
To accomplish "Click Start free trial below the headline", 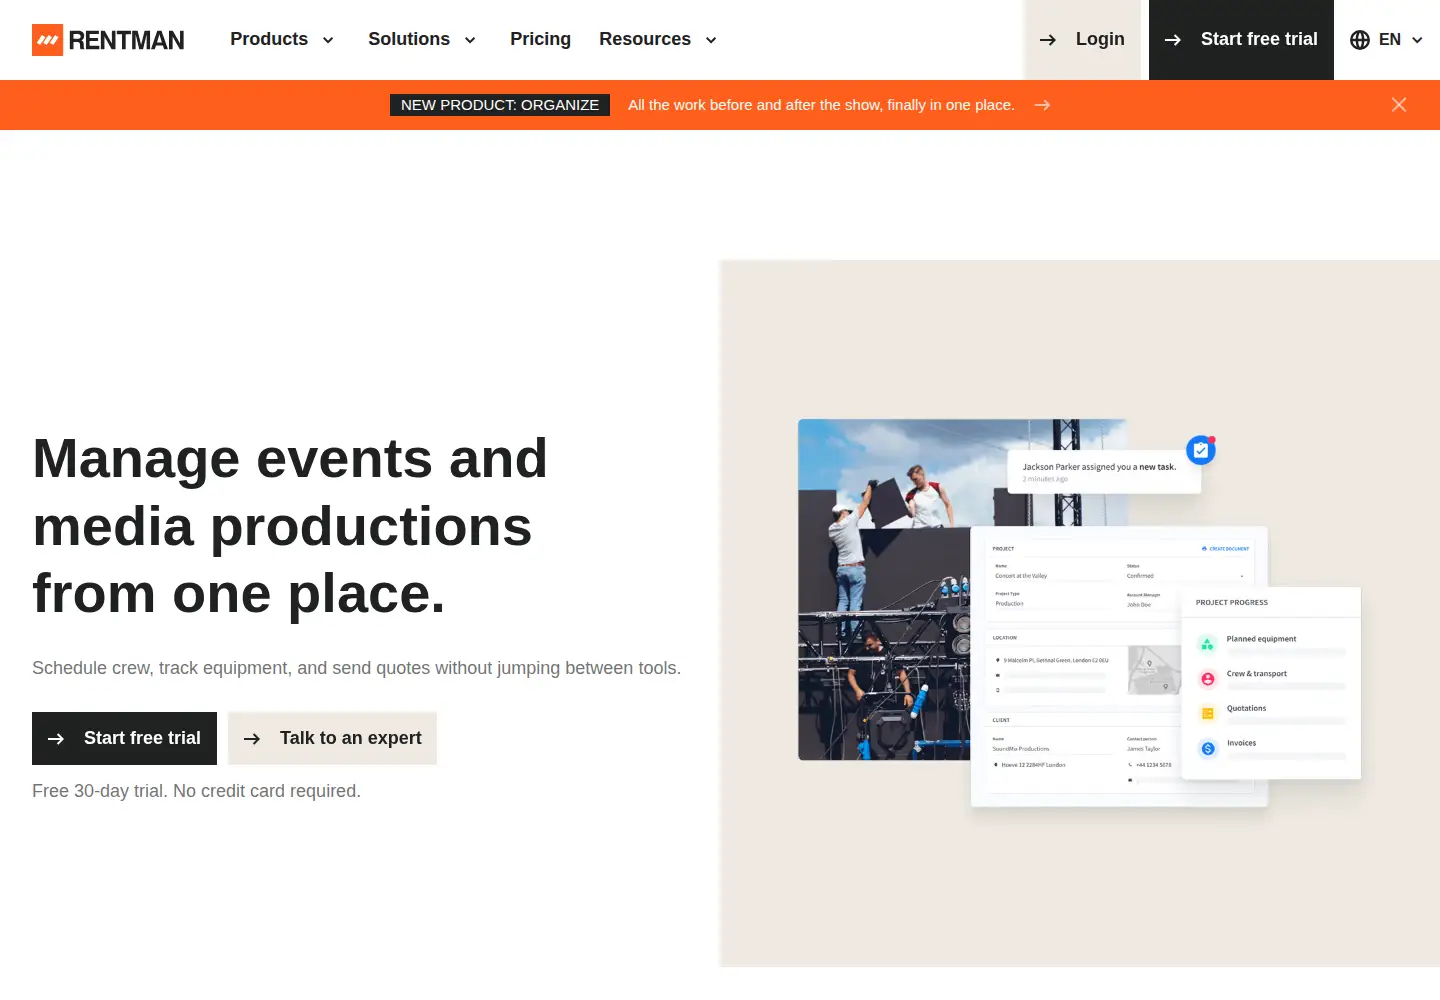I will (124, 738).
